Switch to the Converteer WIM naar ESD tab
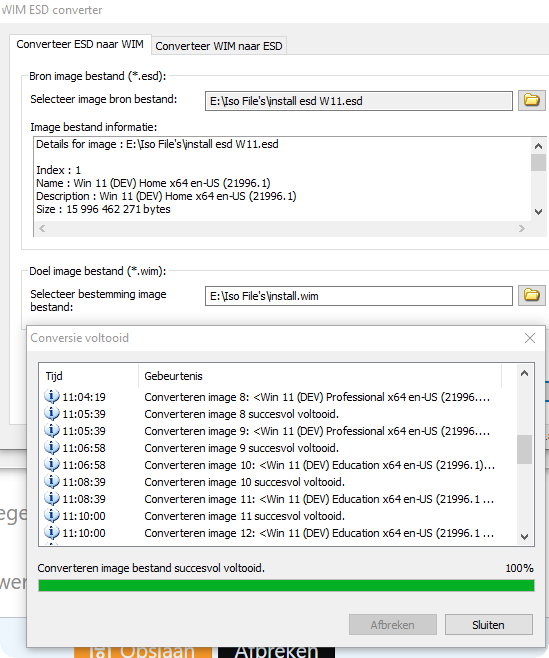 219,46
